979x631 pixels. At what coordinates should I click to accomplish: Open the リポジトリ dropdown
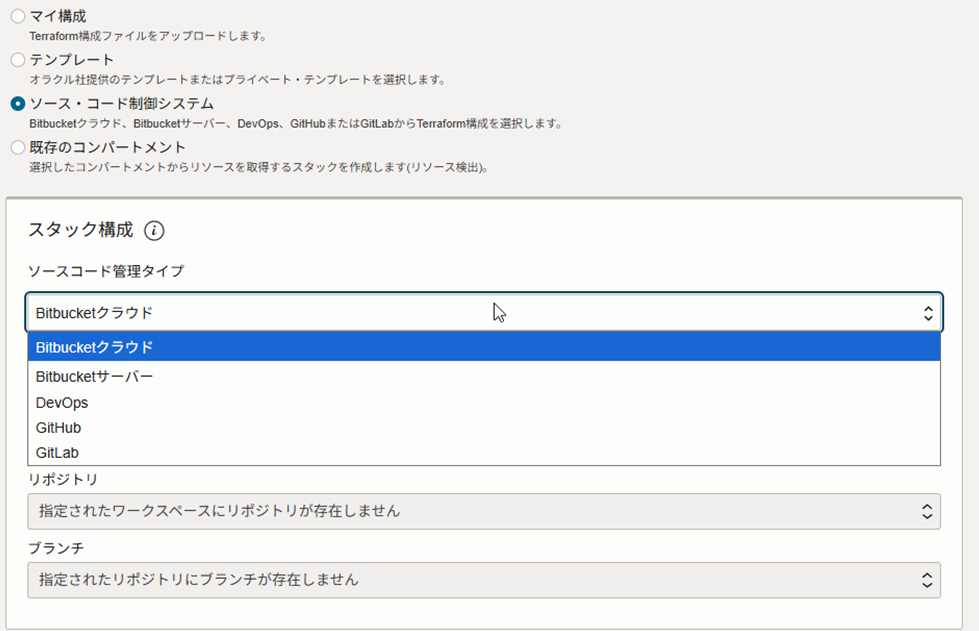[x=484, y=511]
